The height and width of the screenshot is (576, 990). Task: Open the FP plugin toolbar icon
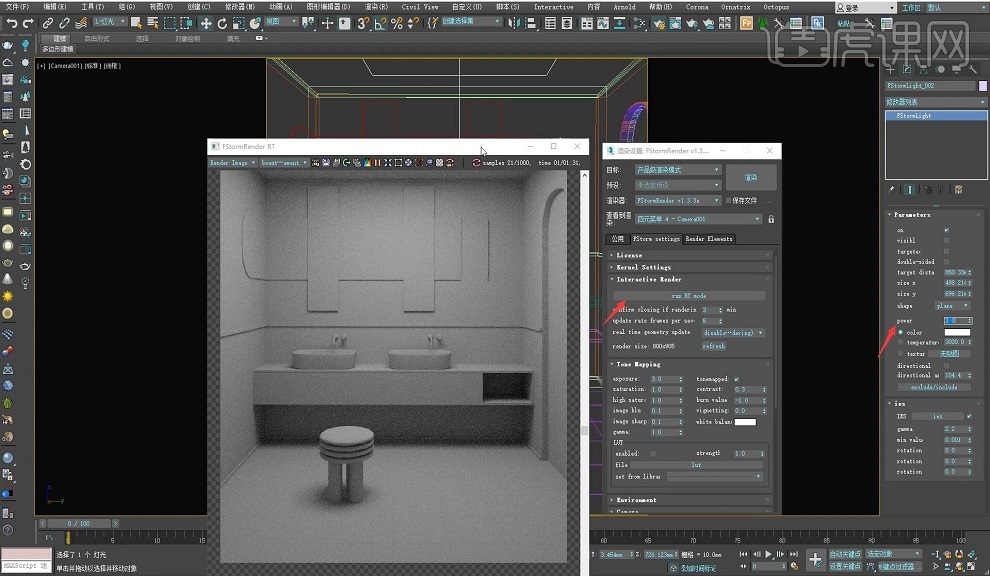[746, 23]
